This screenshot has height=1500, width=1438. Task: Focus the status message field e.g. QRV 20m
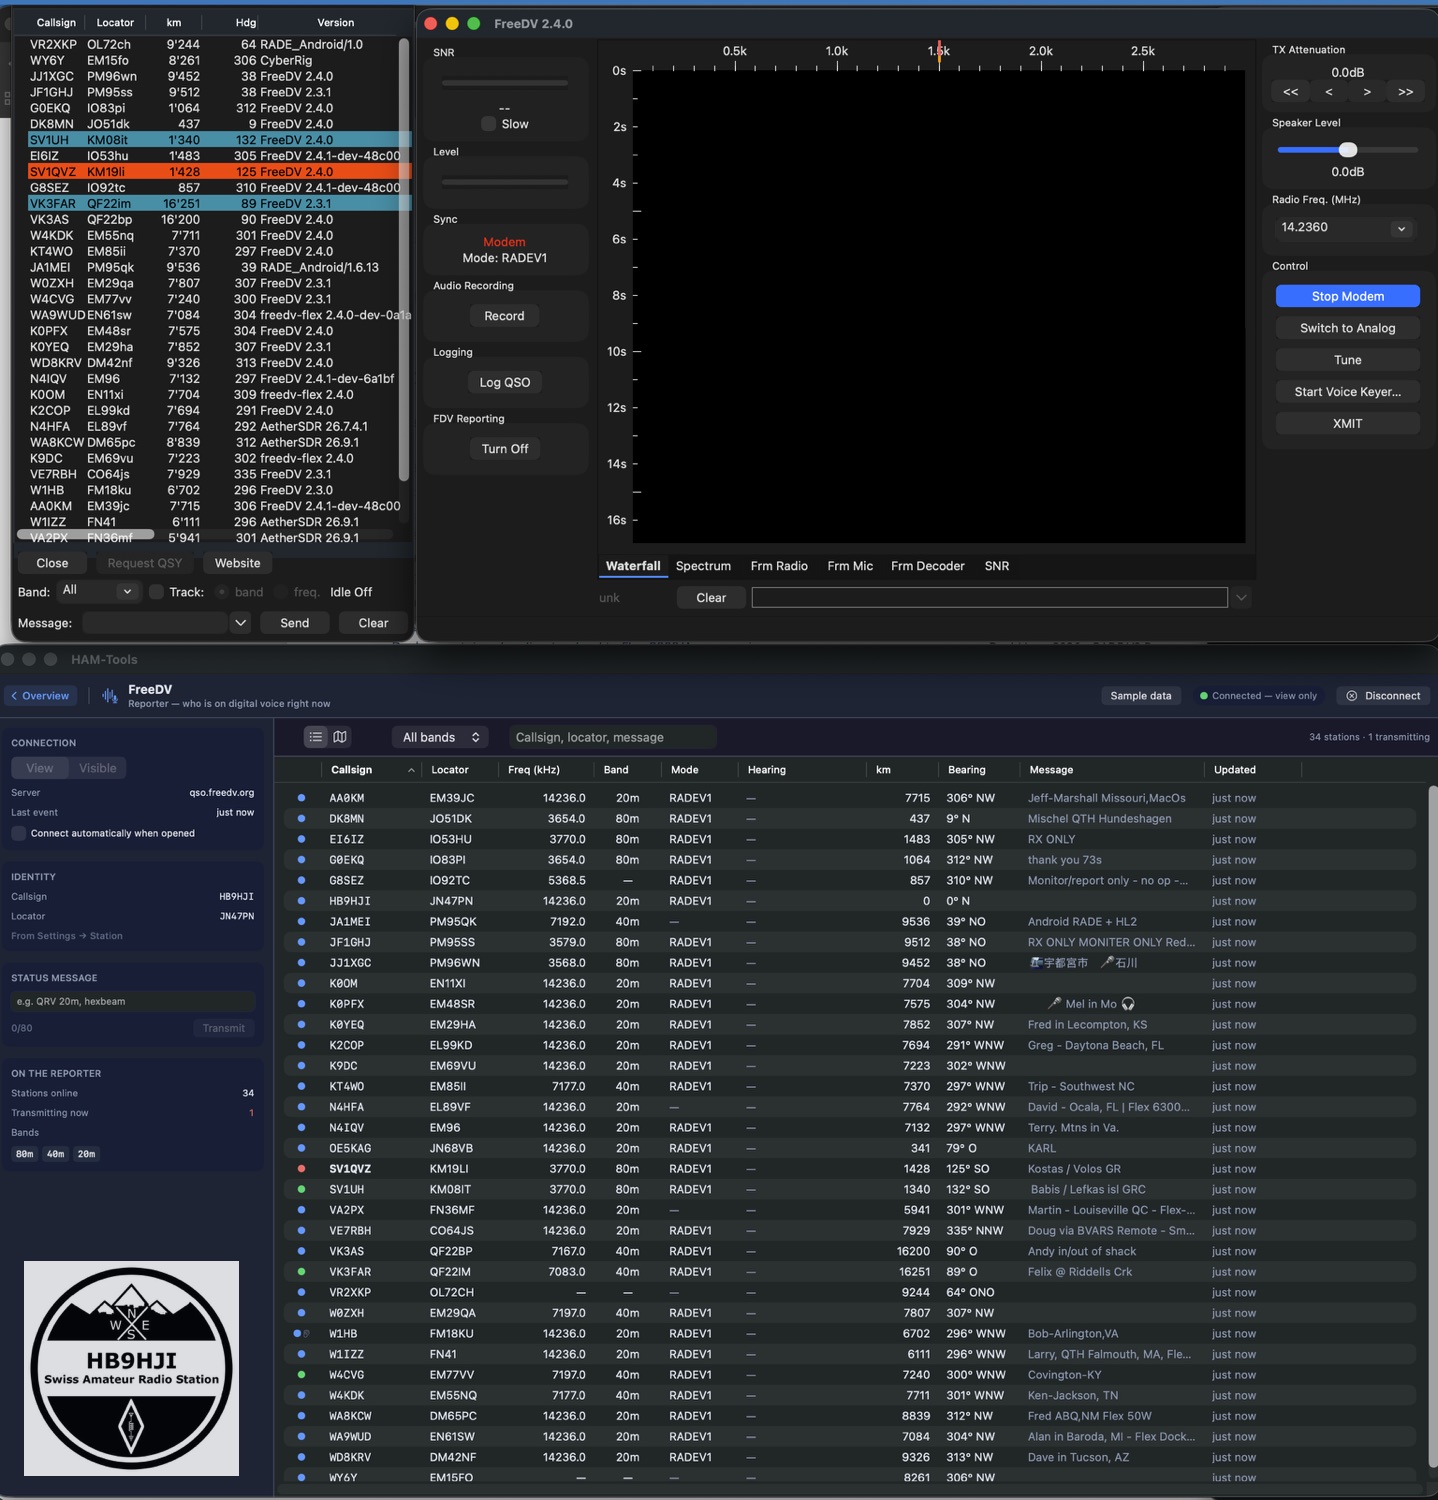[x=133, y=1001]
